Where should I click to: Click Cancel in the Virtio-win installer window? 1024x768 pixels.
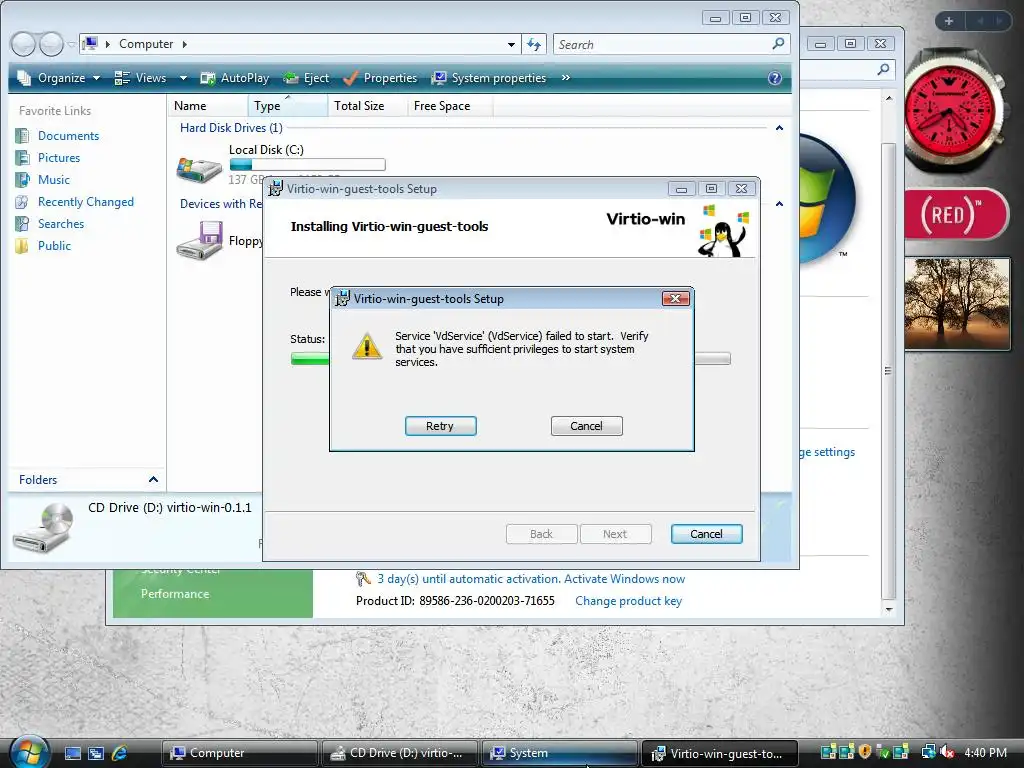coord(706,534)
